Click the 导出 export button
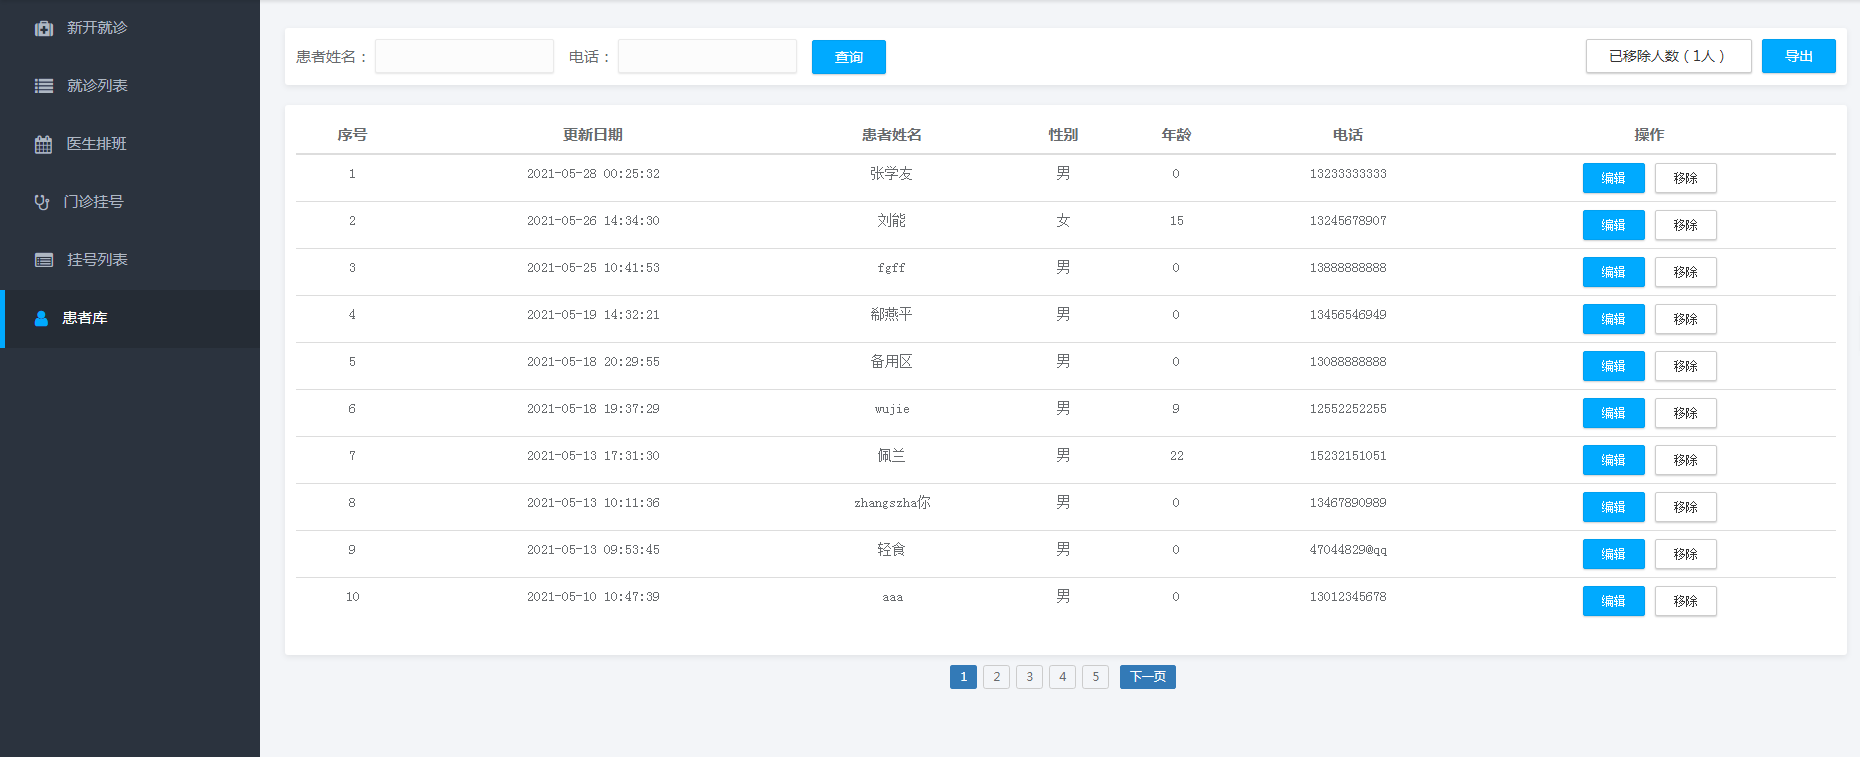The height and width of the screenshot is (757, 1860). 1798,56
